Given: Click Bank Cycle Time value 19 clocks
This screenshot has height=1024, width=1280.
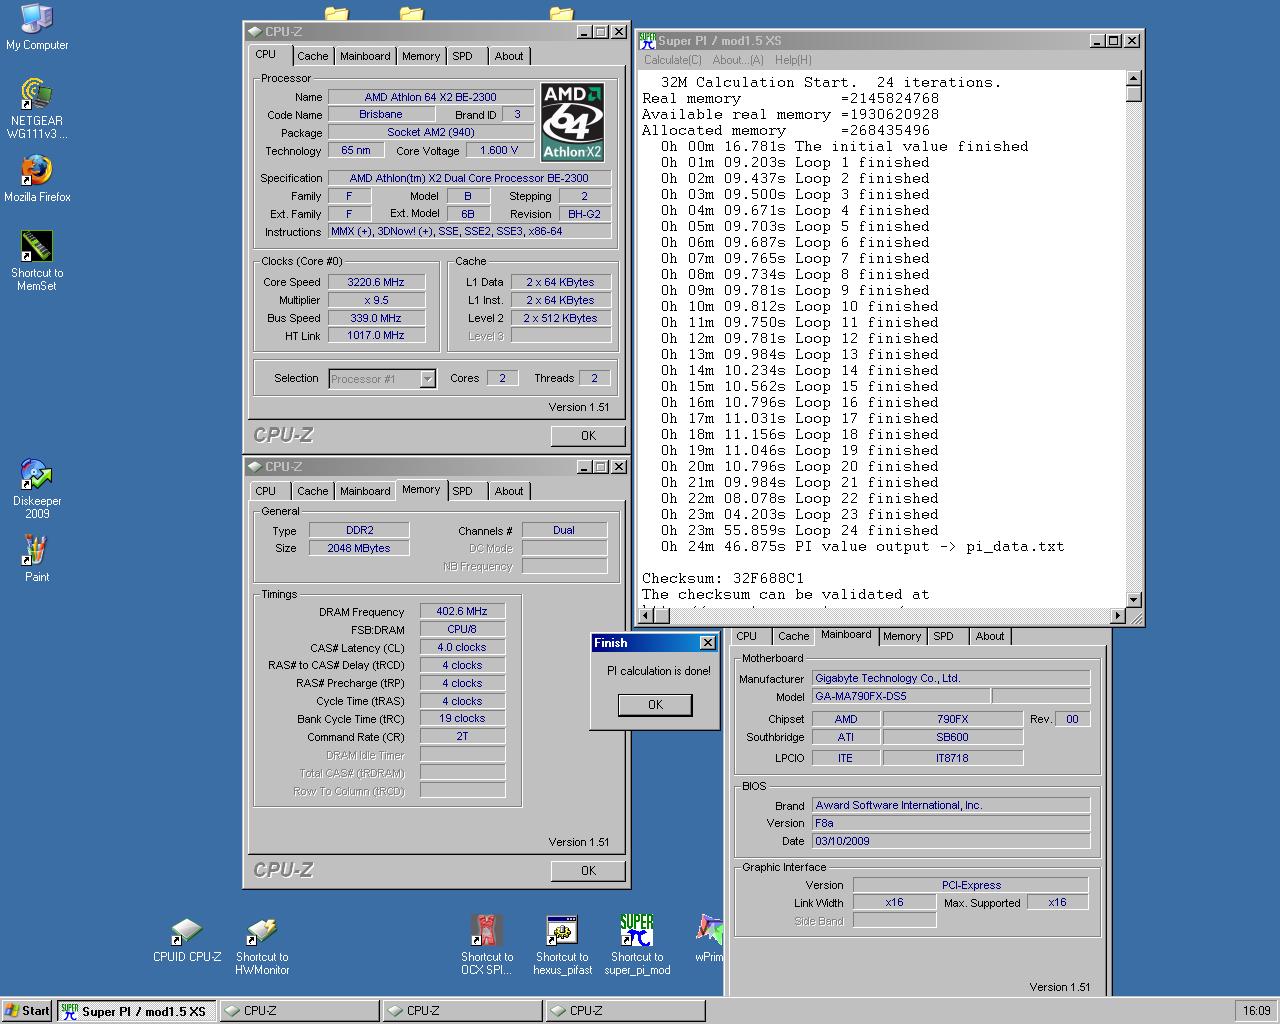Looking at the screenshot, I should click(462, 719).
